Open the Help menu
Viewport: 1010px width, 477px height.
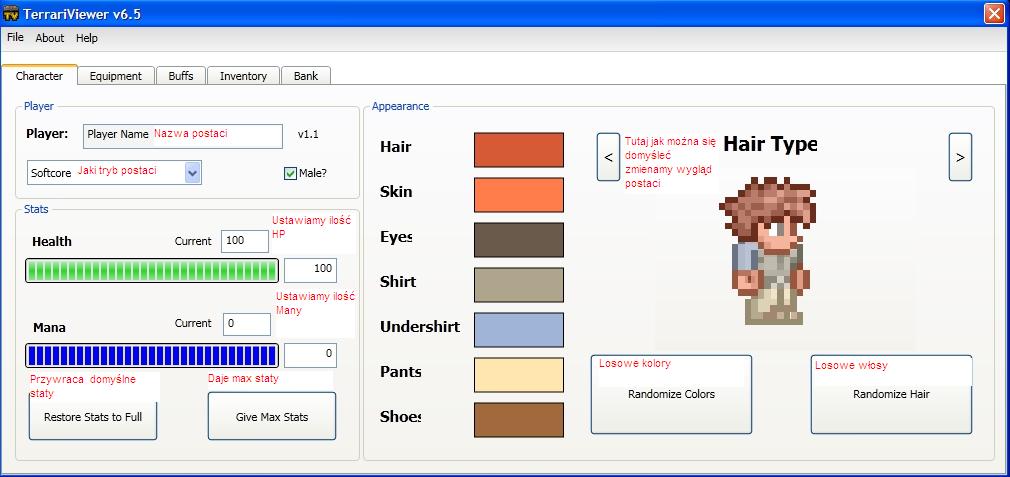point(87,38)
